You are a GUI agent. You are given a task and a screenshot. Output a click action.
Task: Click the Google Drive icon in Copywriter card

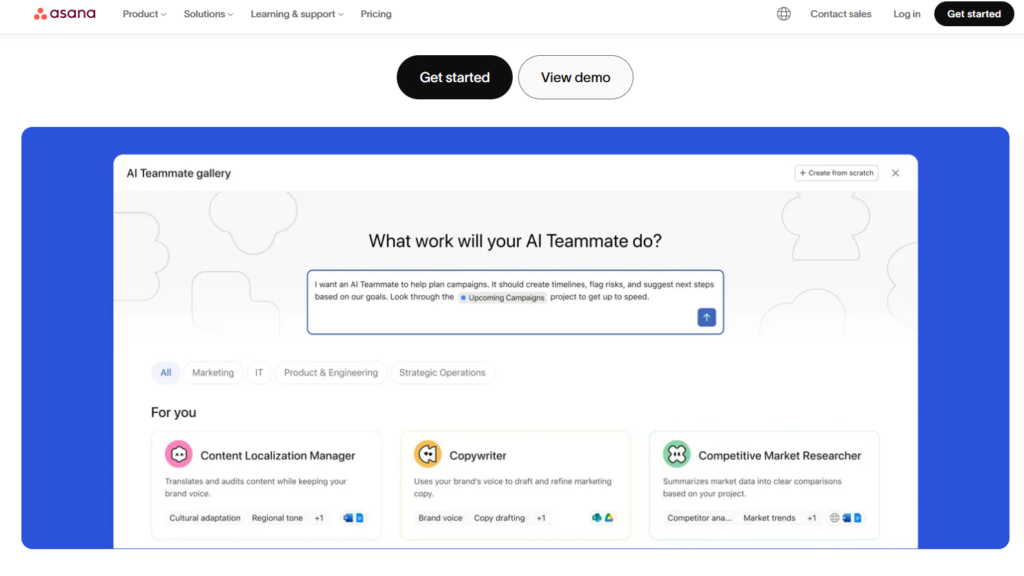pos(609,518)
